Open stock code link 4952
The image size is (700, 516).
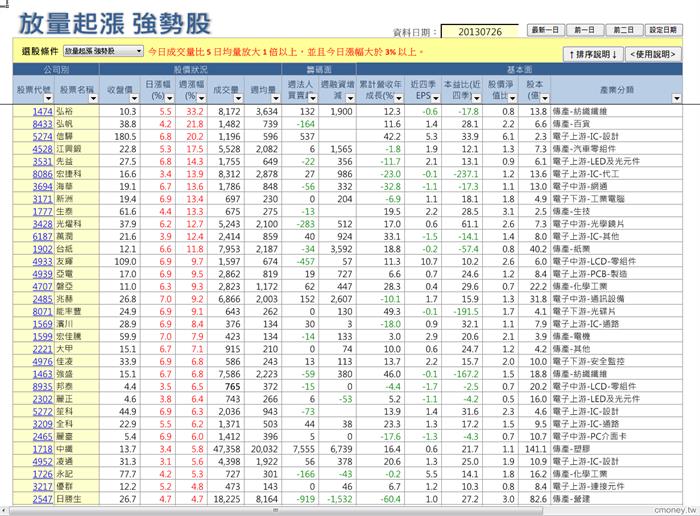pos(42,462)
